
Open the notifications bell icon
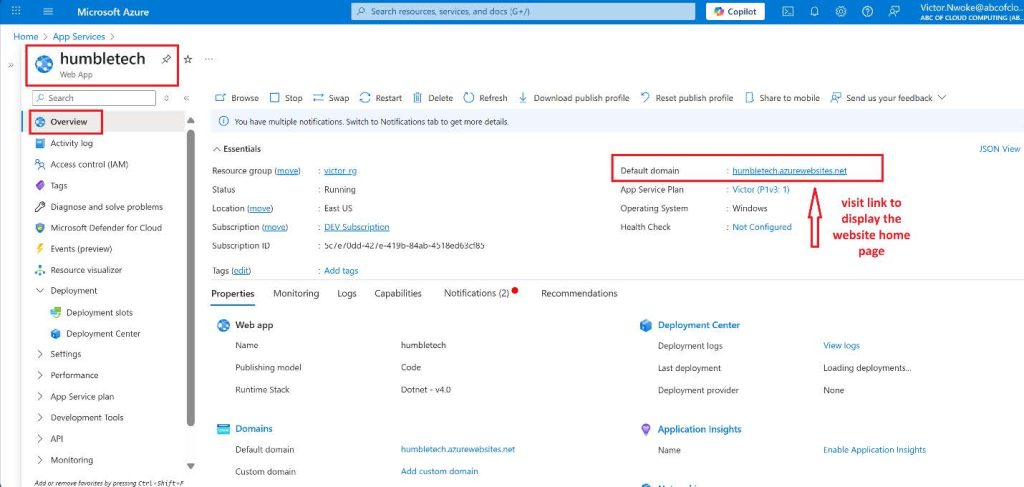814,12
